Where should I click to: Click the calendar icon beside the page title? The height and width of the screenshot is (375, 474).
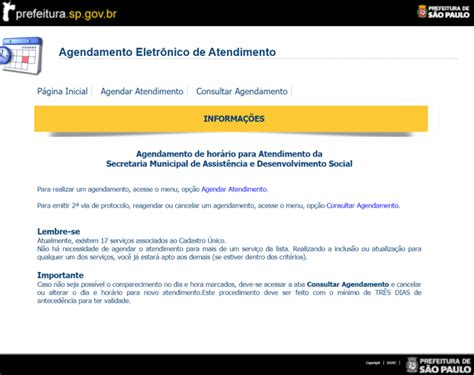21,55
